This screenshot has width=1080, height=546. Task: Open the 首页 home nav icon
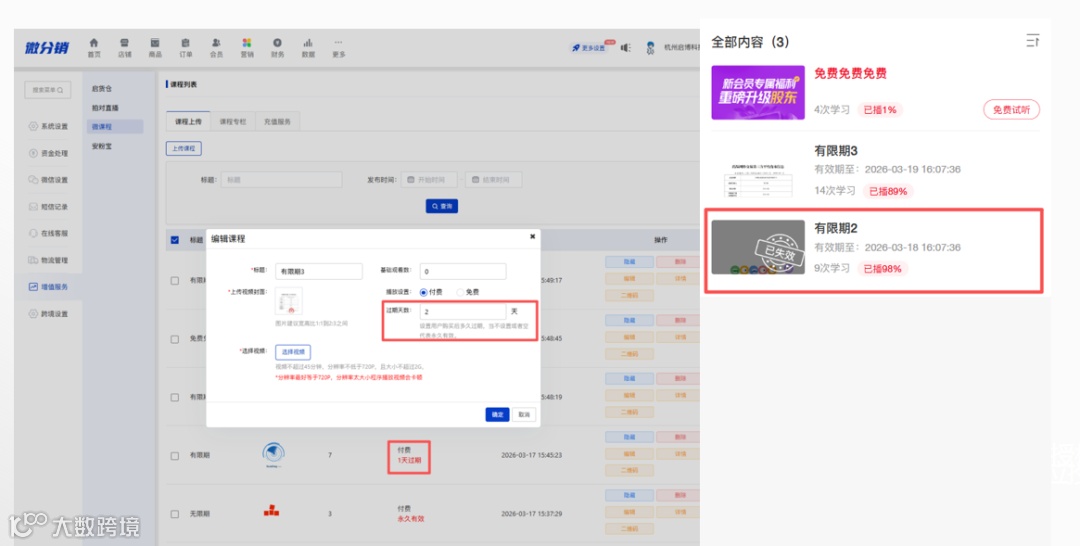[x=94, y=48]
